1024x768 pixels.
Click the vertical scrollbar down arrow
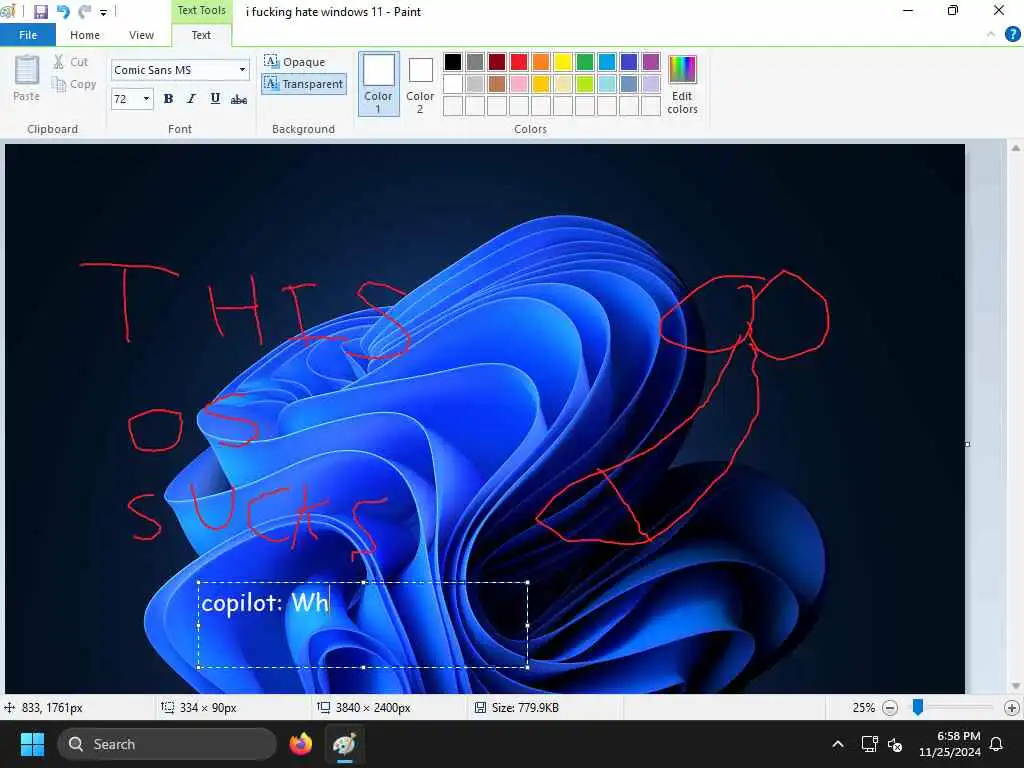(1016, 686)
